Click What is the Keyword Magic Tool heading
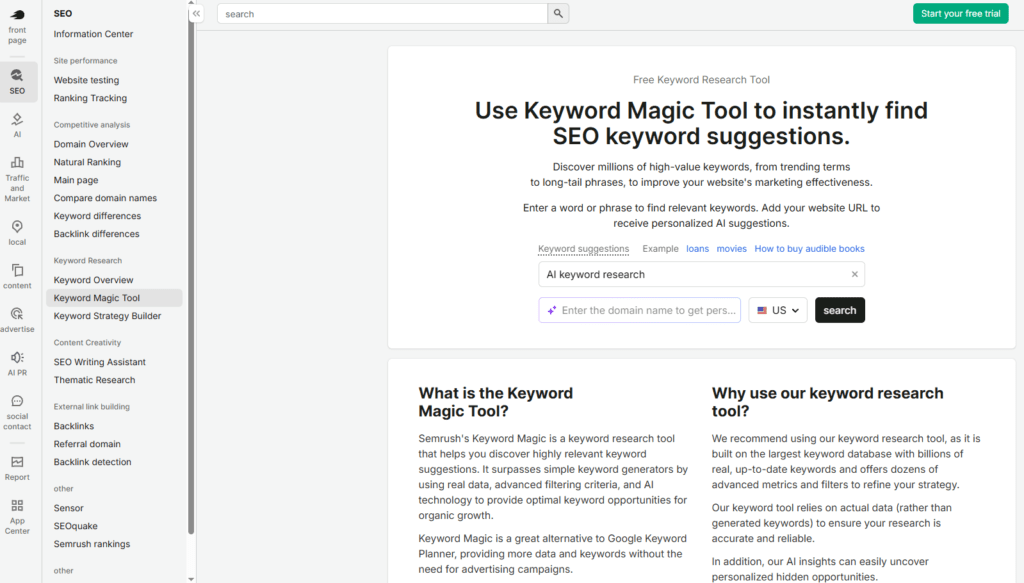The width and height of the screenshot is (1024, 583). pyautogui.click(x=496, y=402)
